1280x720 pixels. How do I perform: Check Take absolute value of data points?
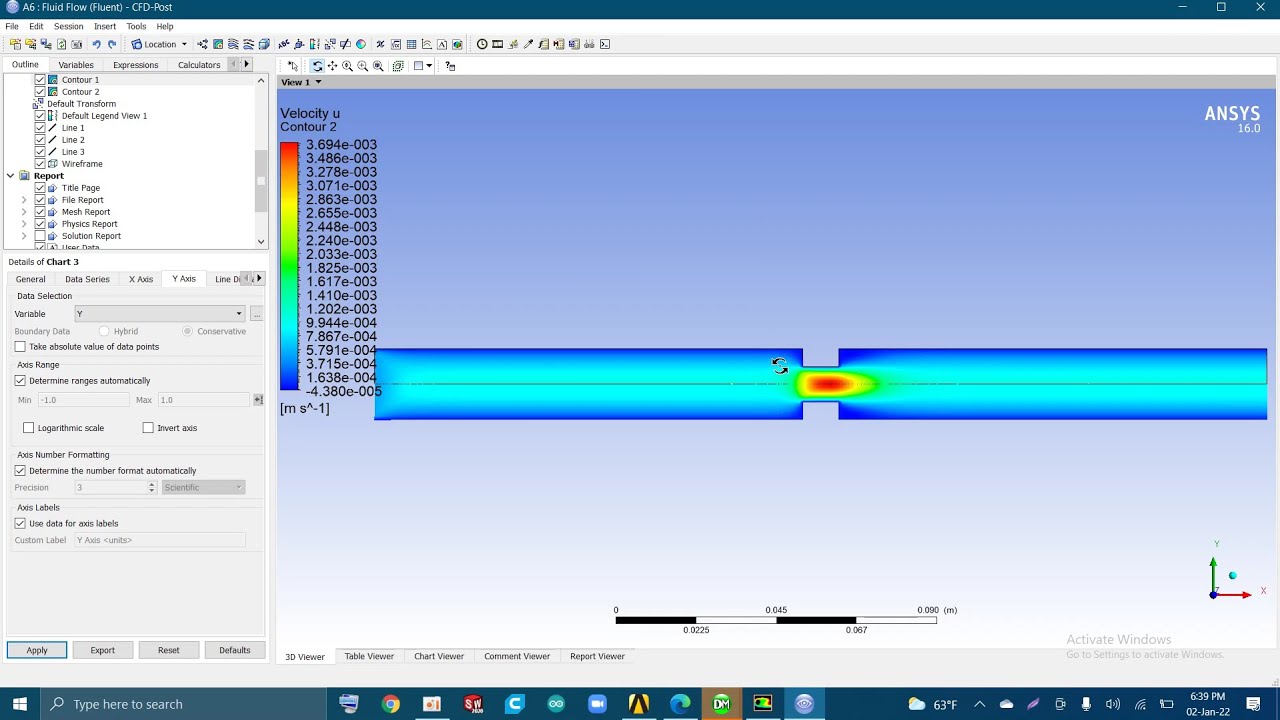click(20, 347)
